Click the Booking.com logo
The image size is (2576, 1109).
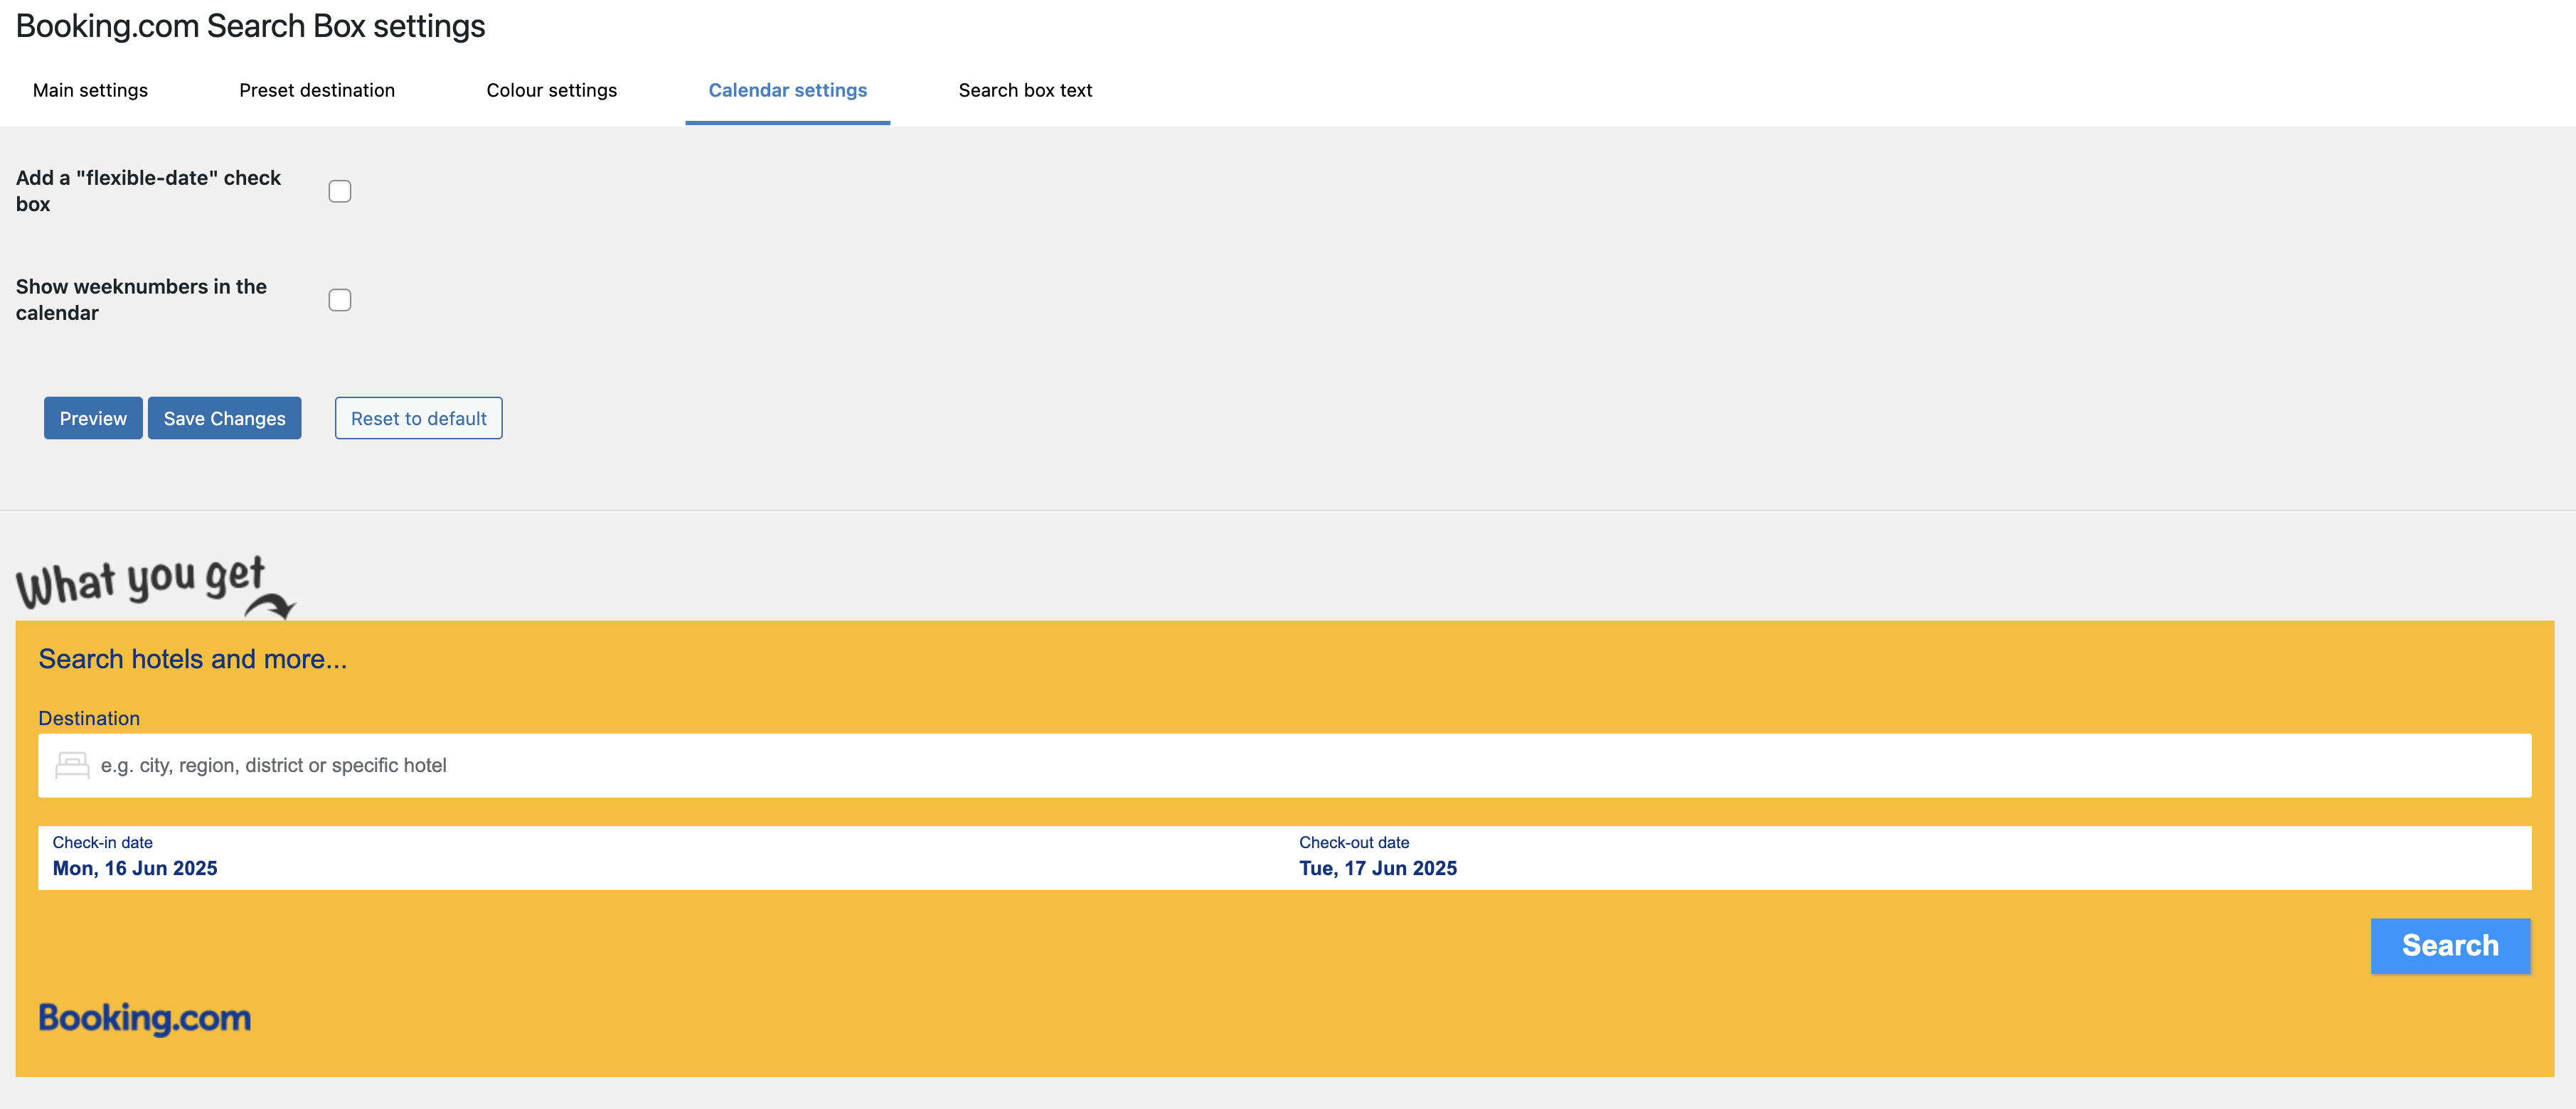145,1018
